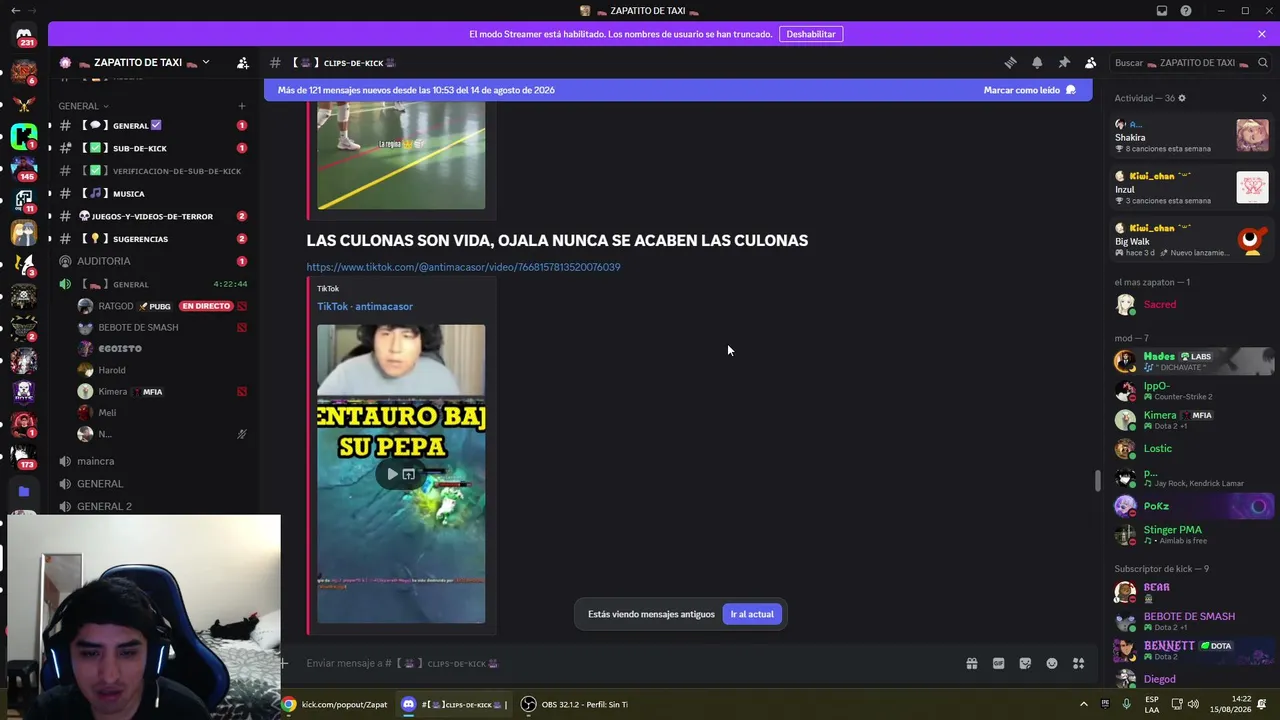Viewport: 1280px width, 720px height.
Task: Close the Streamer mode banner
Action: (x=1262, y=34)
